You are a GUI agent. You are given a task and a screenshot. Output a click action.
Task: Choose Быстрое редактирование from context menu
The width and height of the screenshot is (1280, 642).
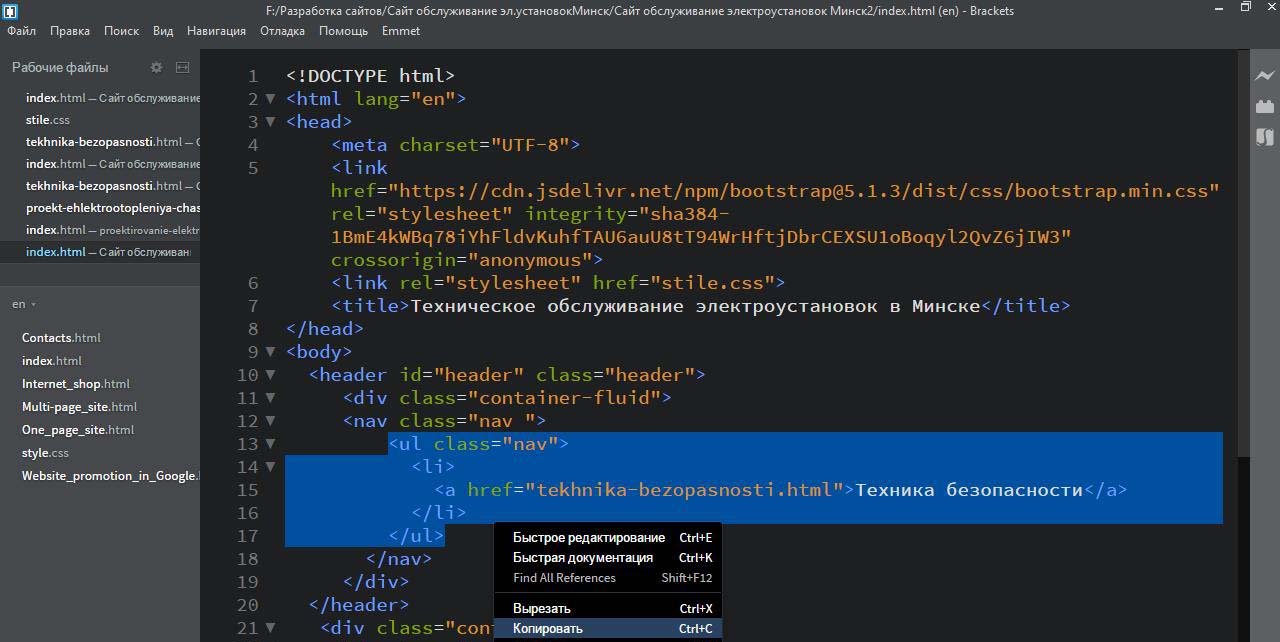588,538
